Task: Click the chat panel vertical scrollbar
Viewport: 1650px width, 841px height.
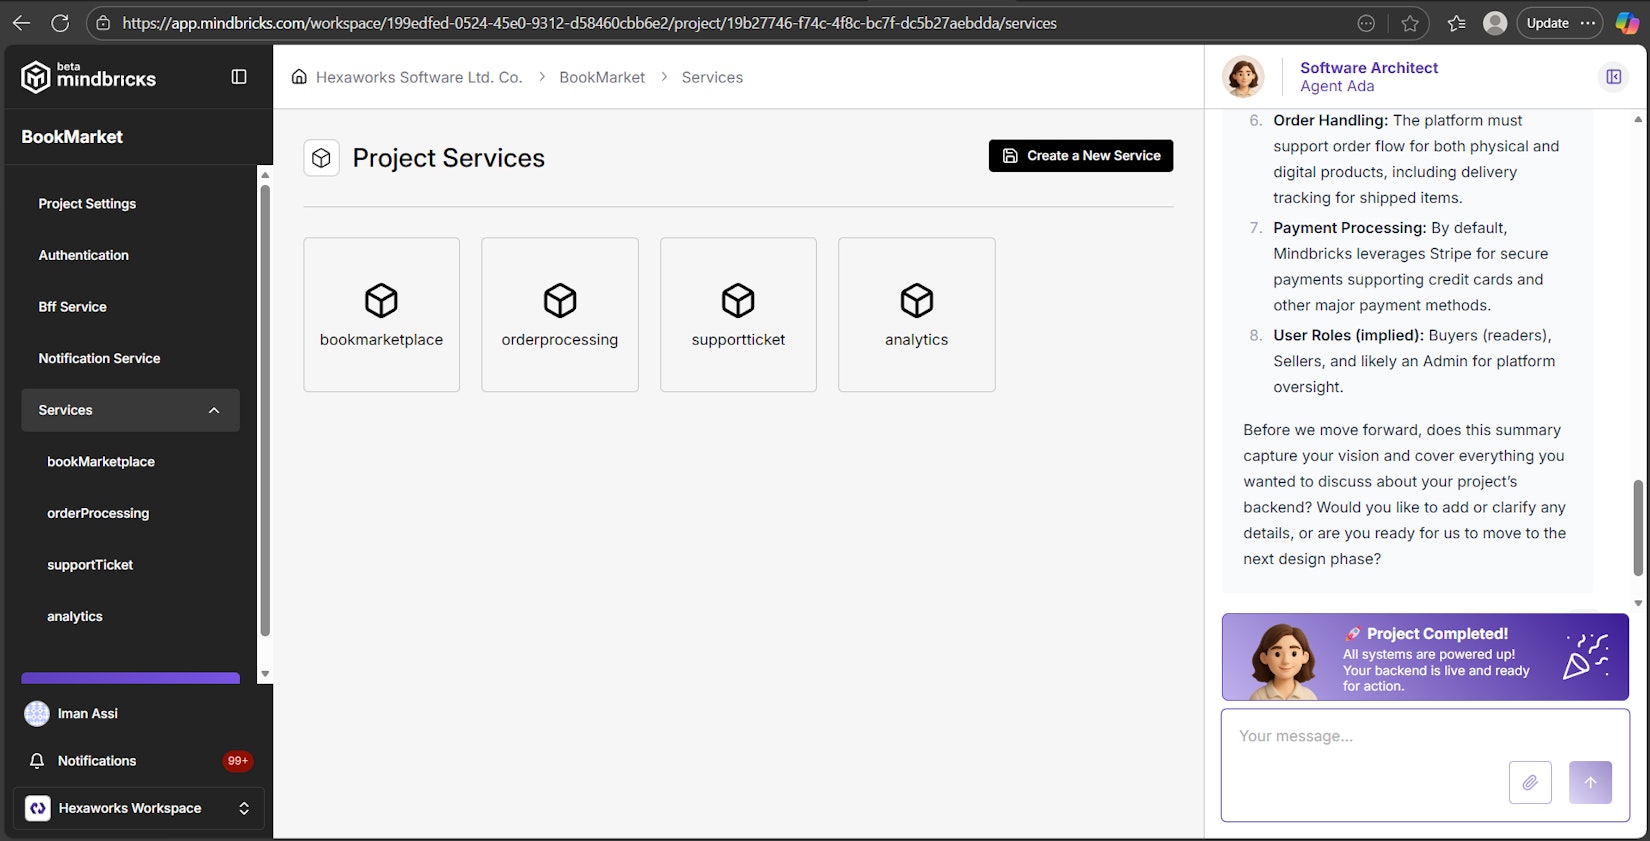Action: tap(1637, 527)
